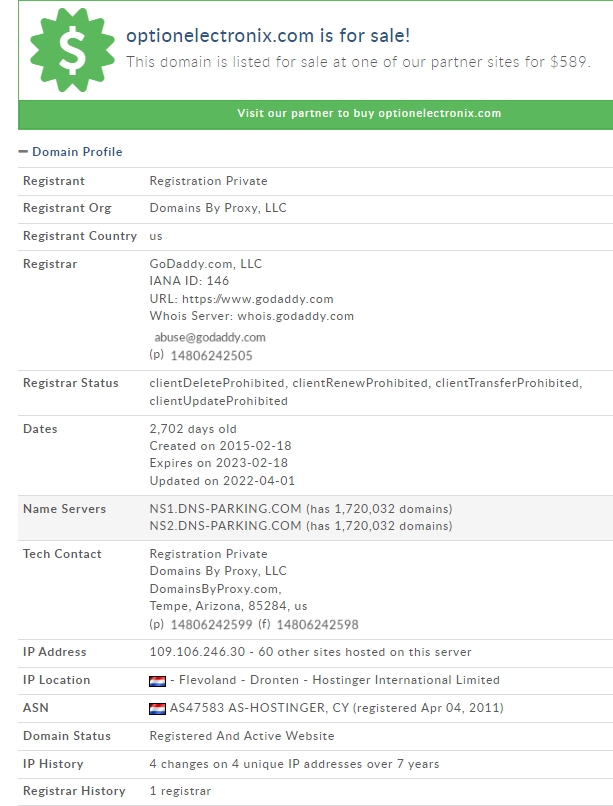Image resolution: width=613 pixels, height=806 pixels.
Task: Open NS1.DNS-PARKING.COM name server entry
Action: click(225, 508)
